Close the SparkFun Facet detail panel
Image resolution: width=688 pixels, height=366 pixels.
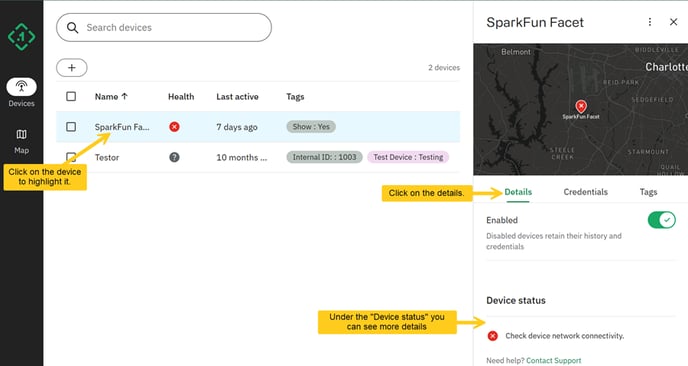tap(674, 22)
